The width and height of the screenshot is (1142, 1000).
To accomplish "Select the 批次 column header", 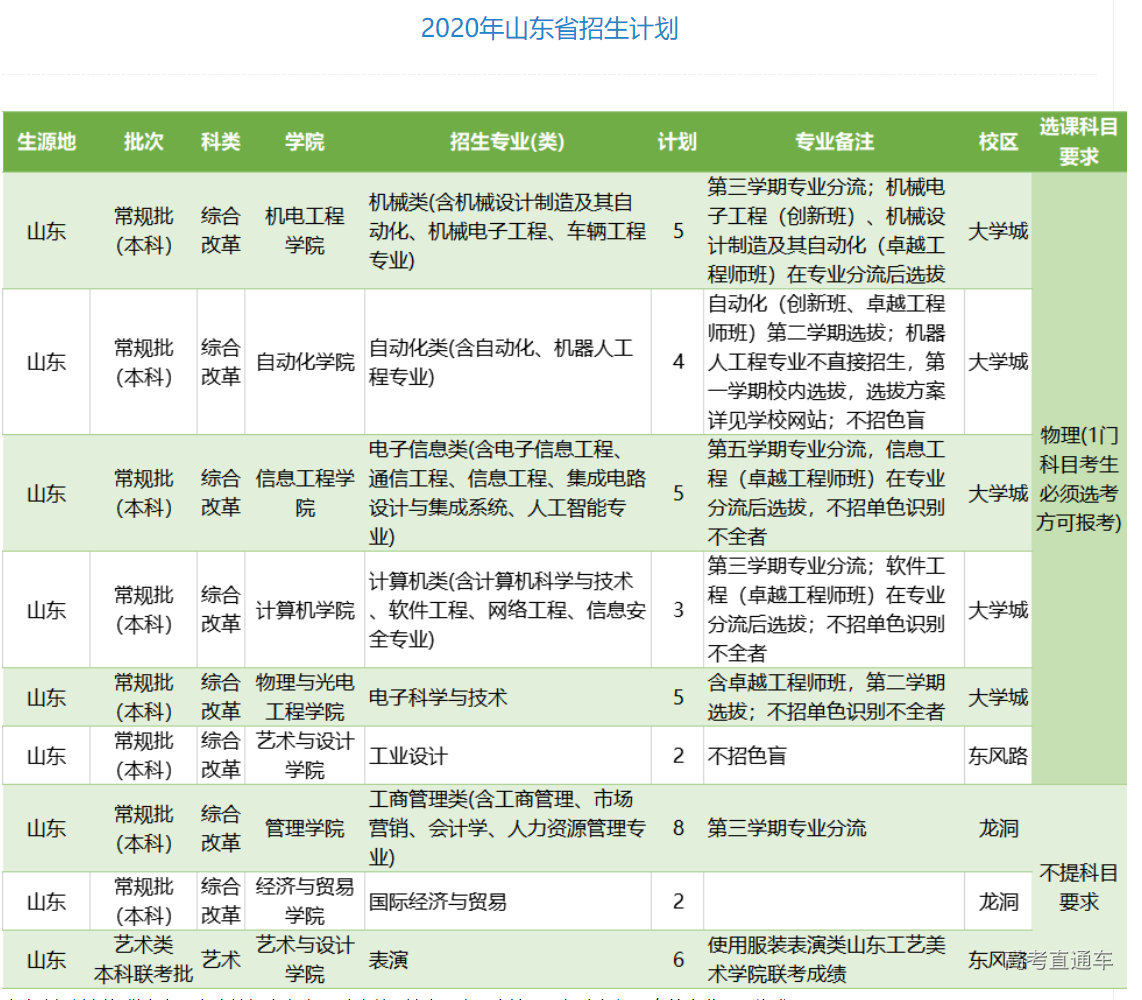I will pyautogui.click(x=143, y=142).
